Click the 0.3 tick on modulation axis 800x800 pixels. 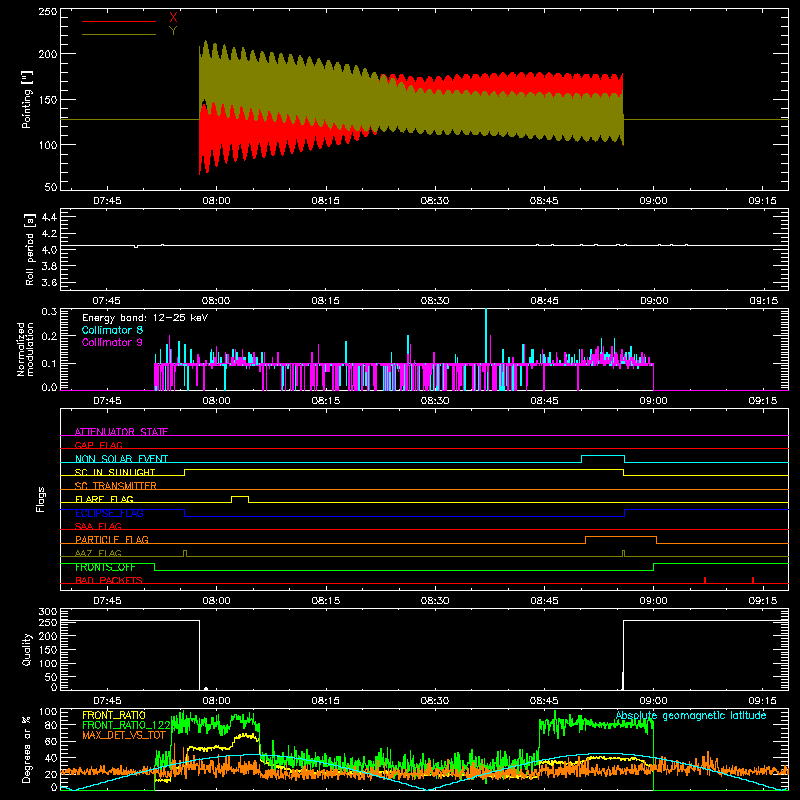click(49, 311)
